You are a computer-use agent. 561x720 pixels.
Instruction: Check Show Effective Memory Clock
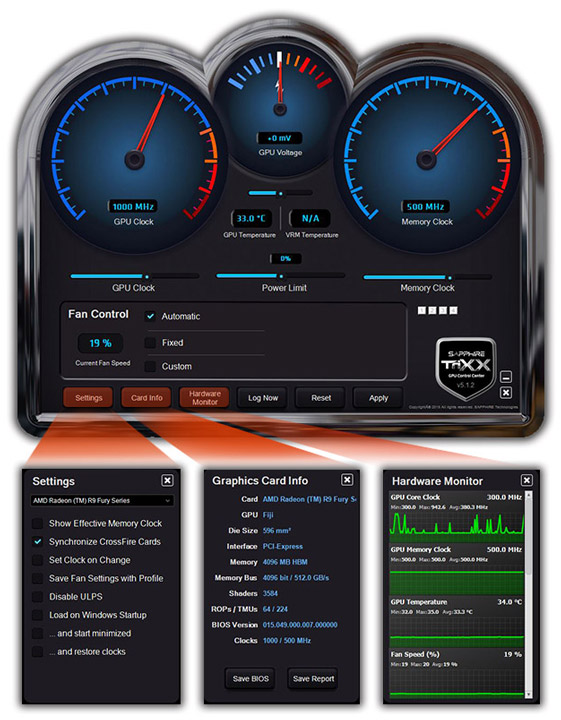tap(38, 523)
